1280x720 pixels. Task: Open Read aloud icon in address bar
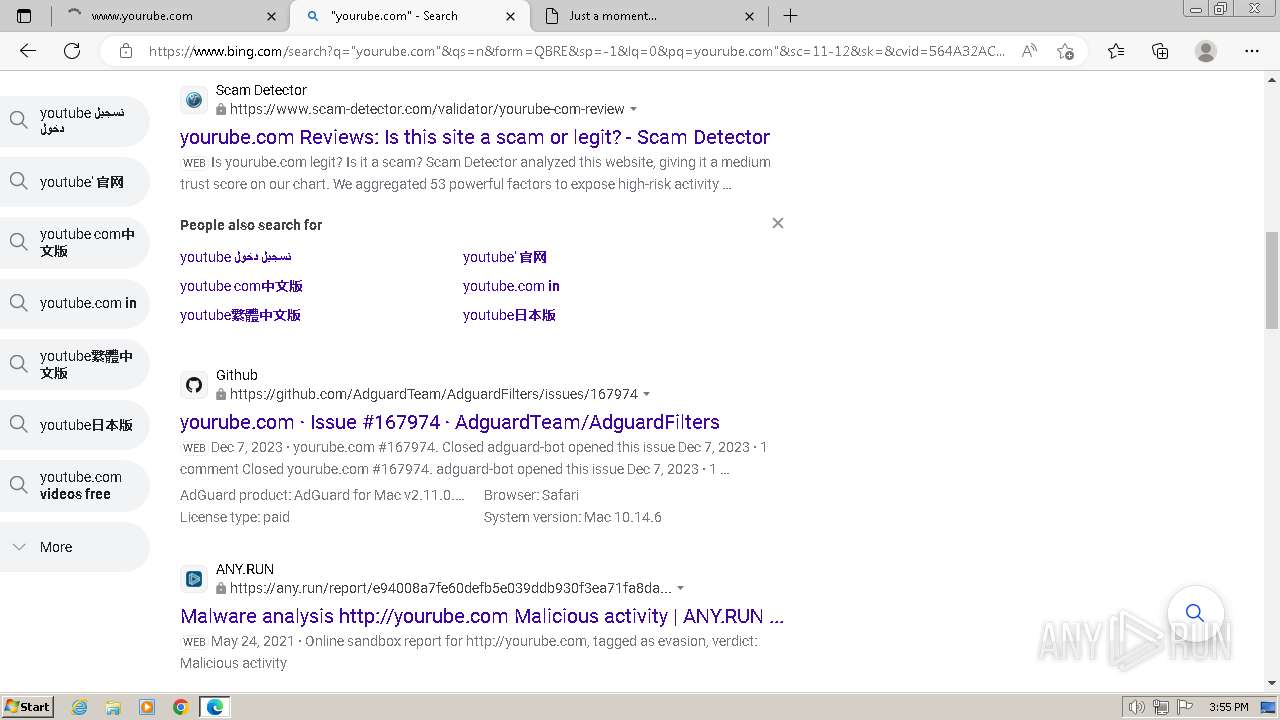(x=1029, y=51)
